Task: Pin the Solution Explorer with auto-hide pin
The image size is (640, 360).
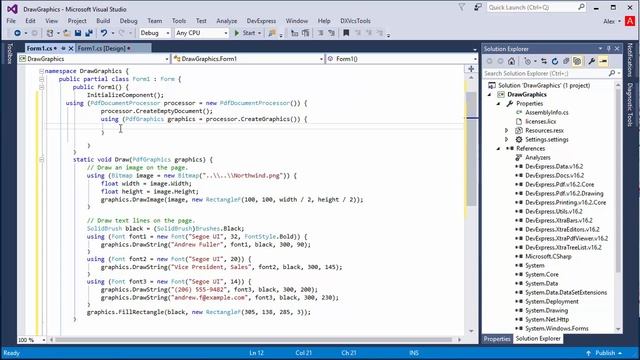Action: point(609,49)
